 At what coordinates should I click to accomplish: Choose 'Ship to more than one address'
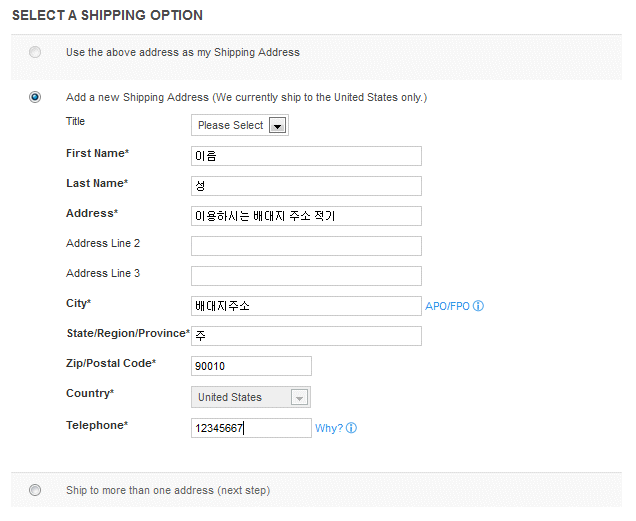pos(35,490)
